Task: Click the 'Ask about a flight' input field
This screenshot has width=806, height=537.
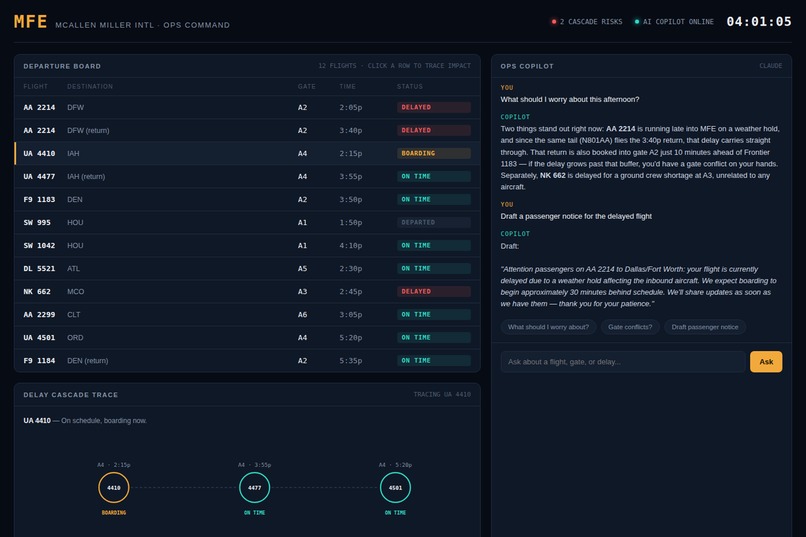Action: coord(622,362)
